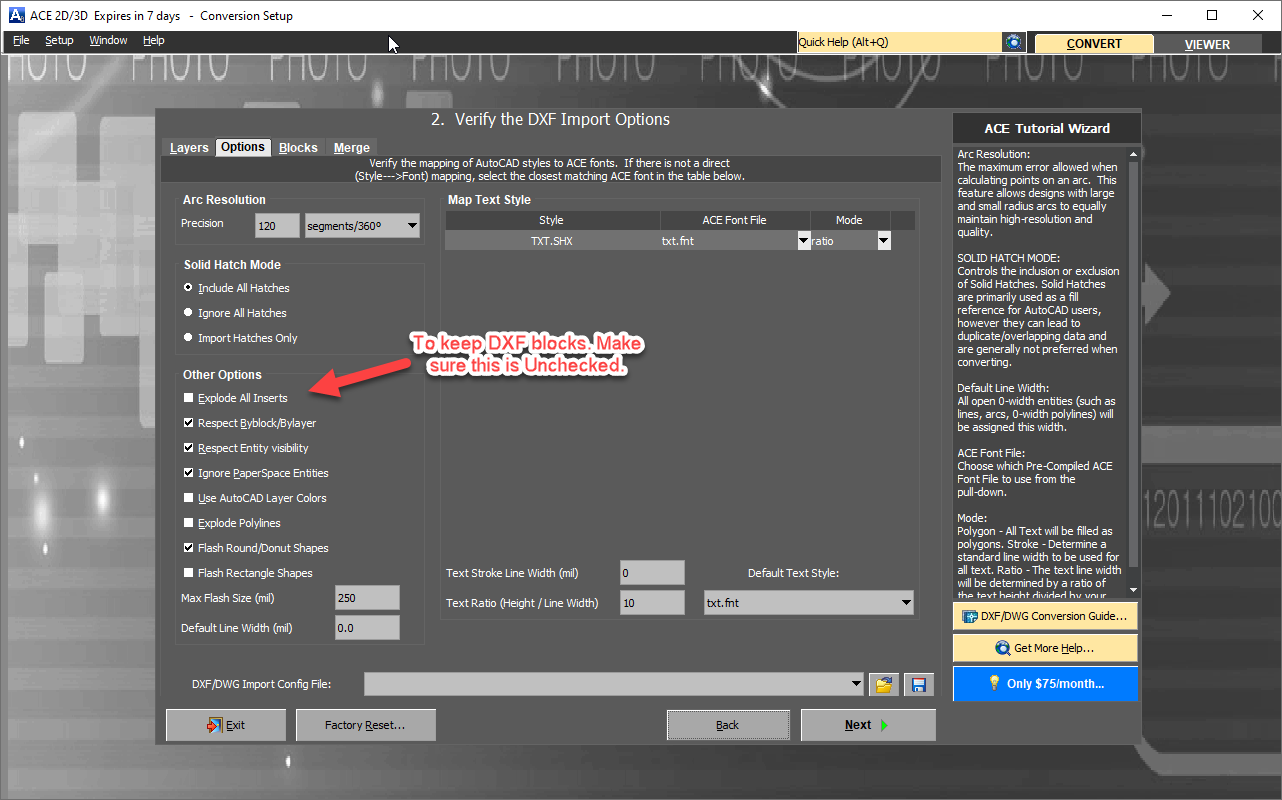Expand DXF/DWG Import Config File dropdown
The height and width of the screenshot is (800, 1282).
[856, 685]
